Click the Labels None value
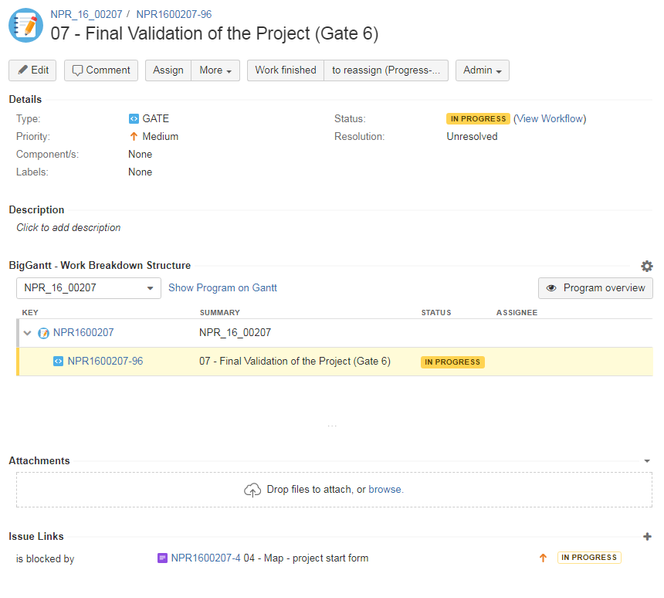 coord(140,172)
